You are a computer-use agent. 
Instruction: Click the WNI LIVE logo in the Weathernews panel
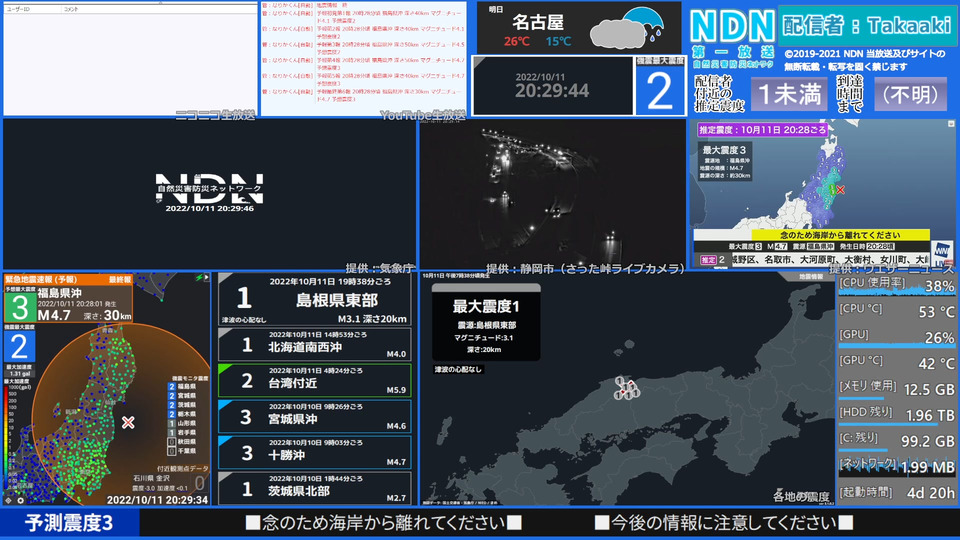point(942,253)
